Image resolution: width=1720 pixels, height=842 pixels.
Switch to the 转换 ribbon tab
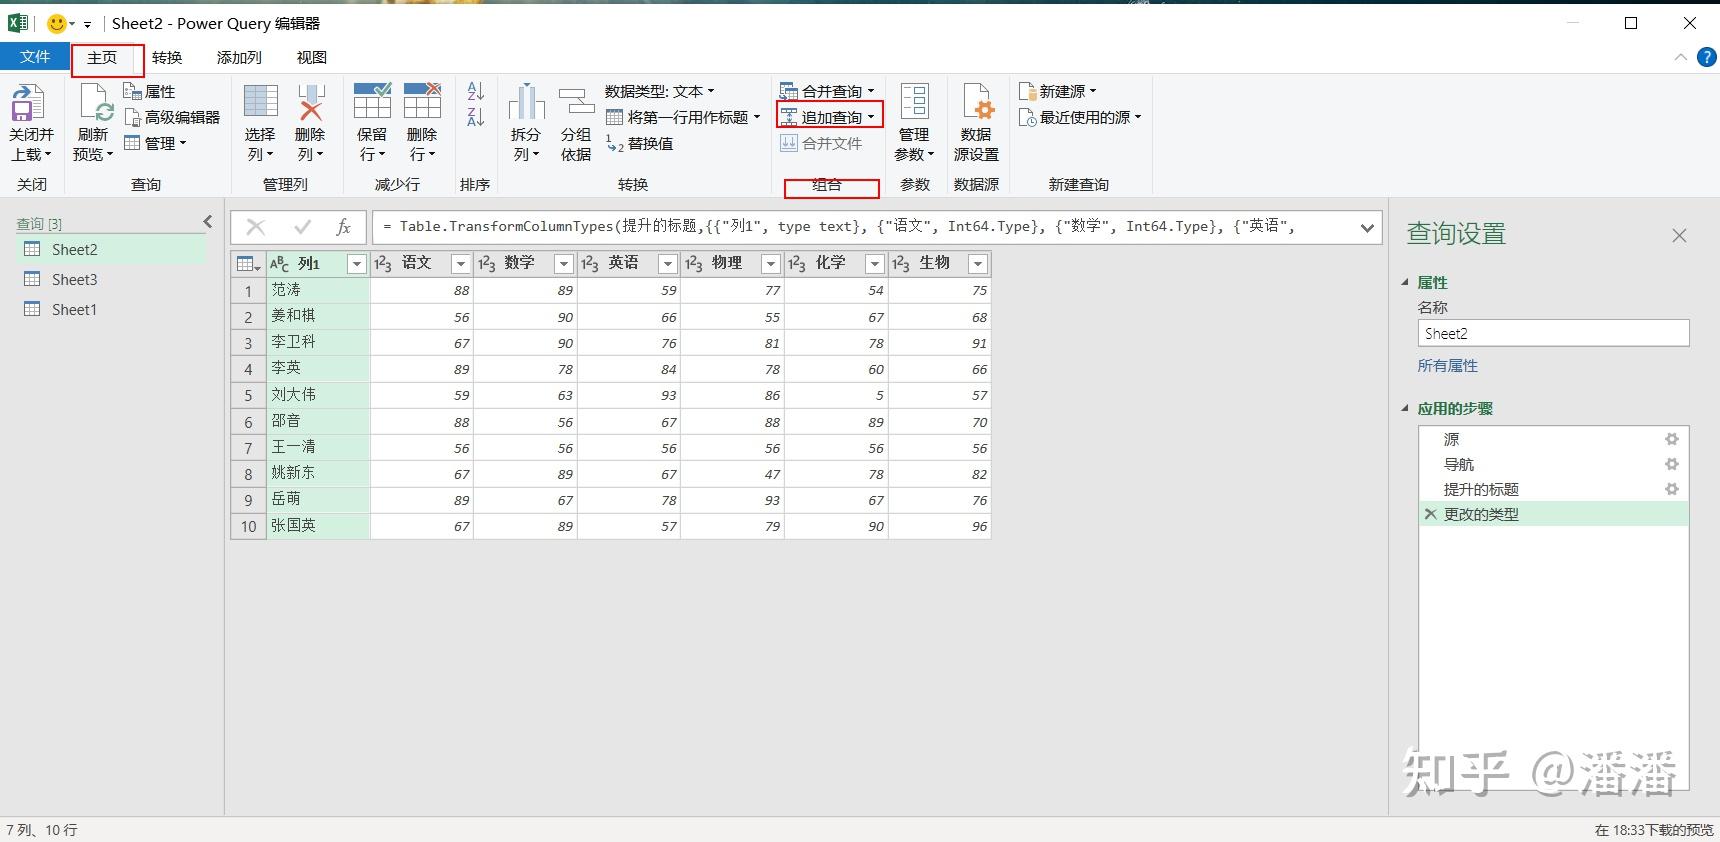(x=167, y=58)
